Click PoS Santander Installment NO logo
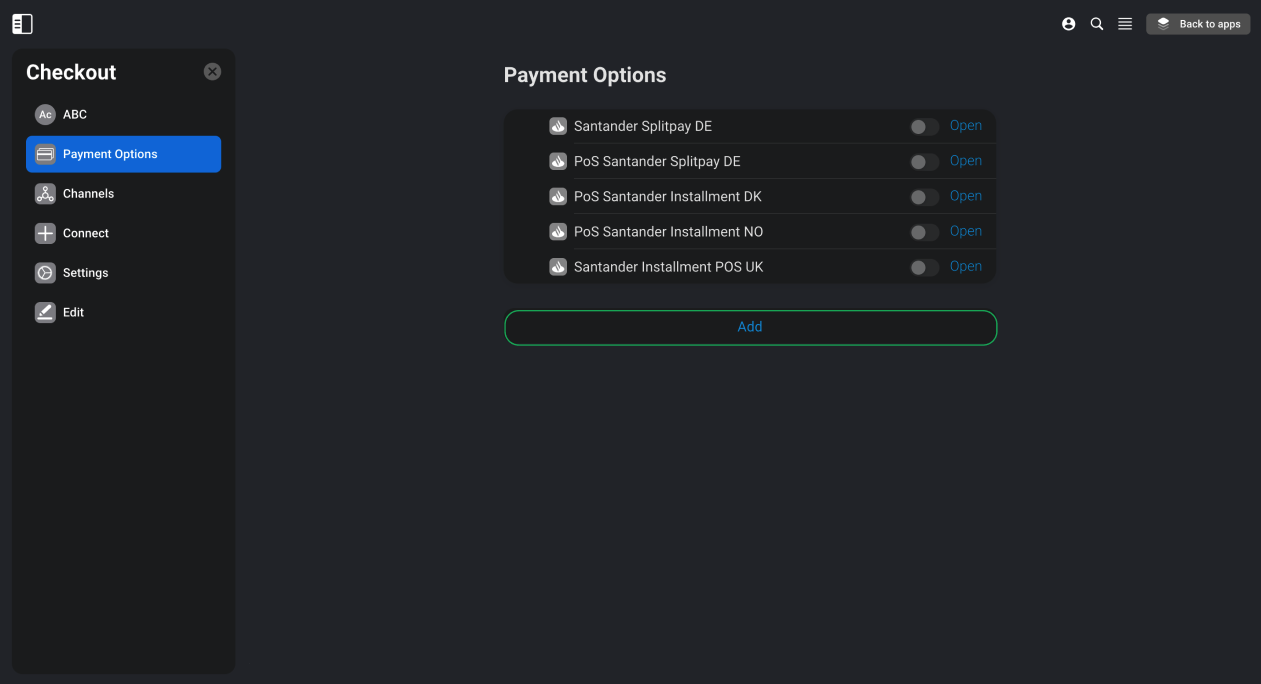1261x684 pixels. pos(558,231)
